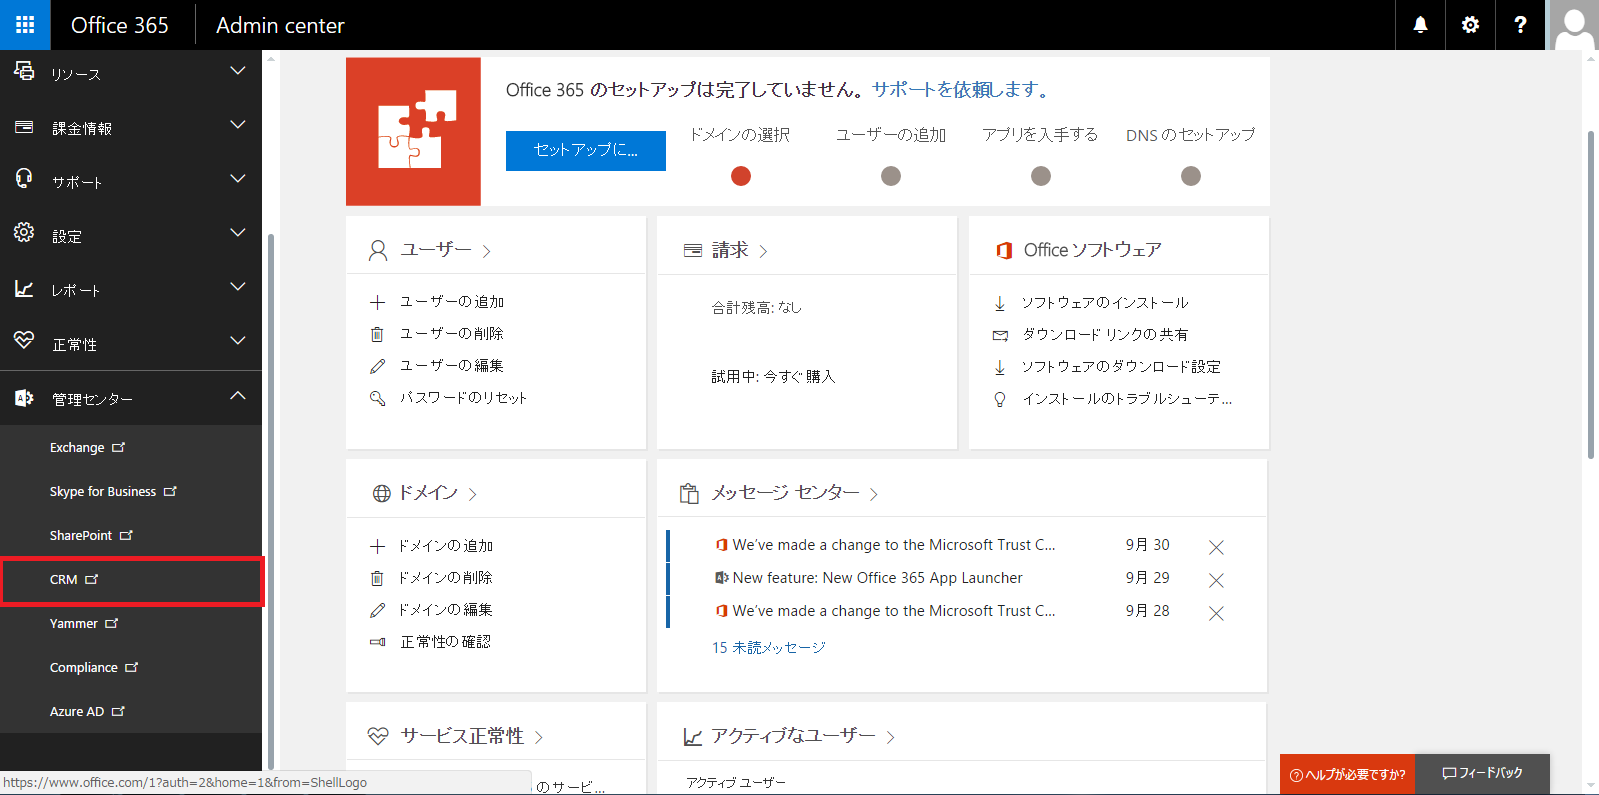The width and height of the screenshot is (1599, 795).
Task: Open the ドメイン card header
Action: coord(425,493)
